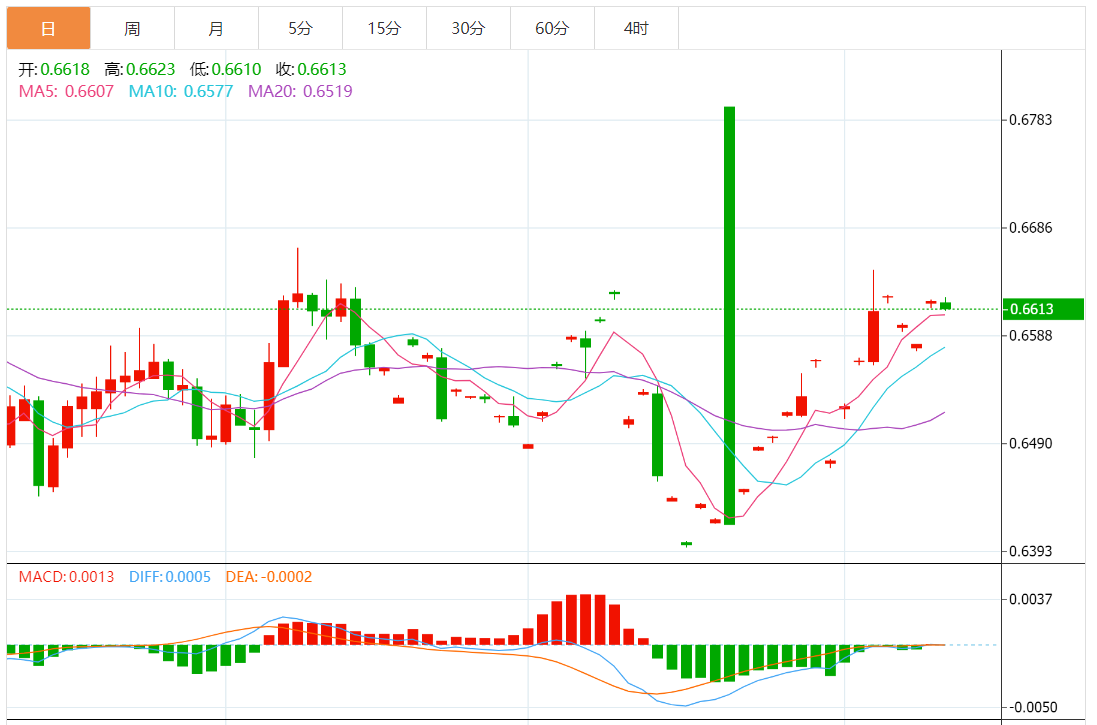This screenshot has width=1097, height=725.
Task: Click the 0.6783 price axis label
Action: coord(1030,120)
